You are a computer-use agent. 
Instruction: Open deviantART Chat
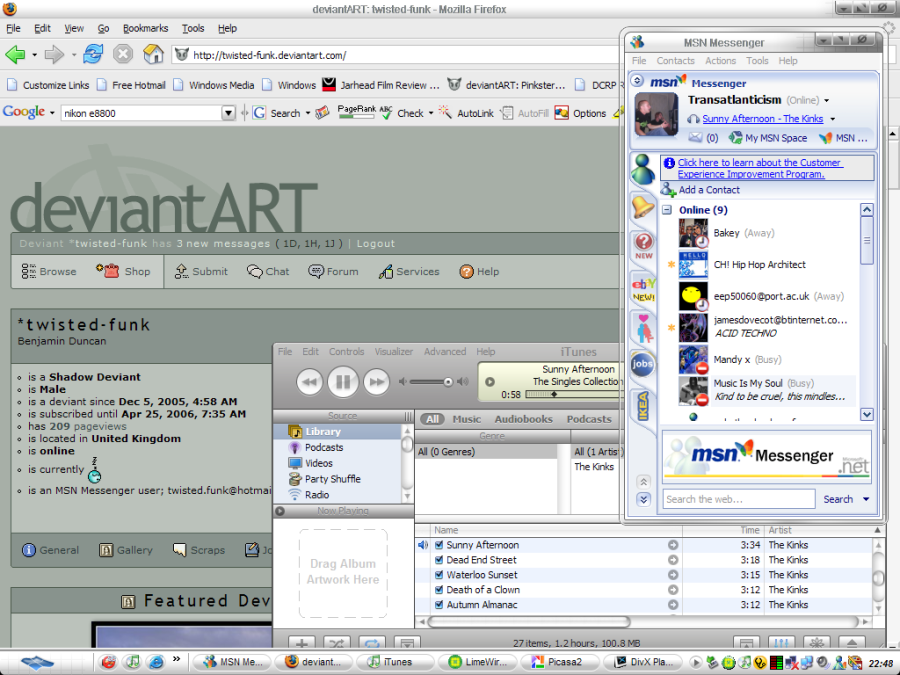(268, 271)
